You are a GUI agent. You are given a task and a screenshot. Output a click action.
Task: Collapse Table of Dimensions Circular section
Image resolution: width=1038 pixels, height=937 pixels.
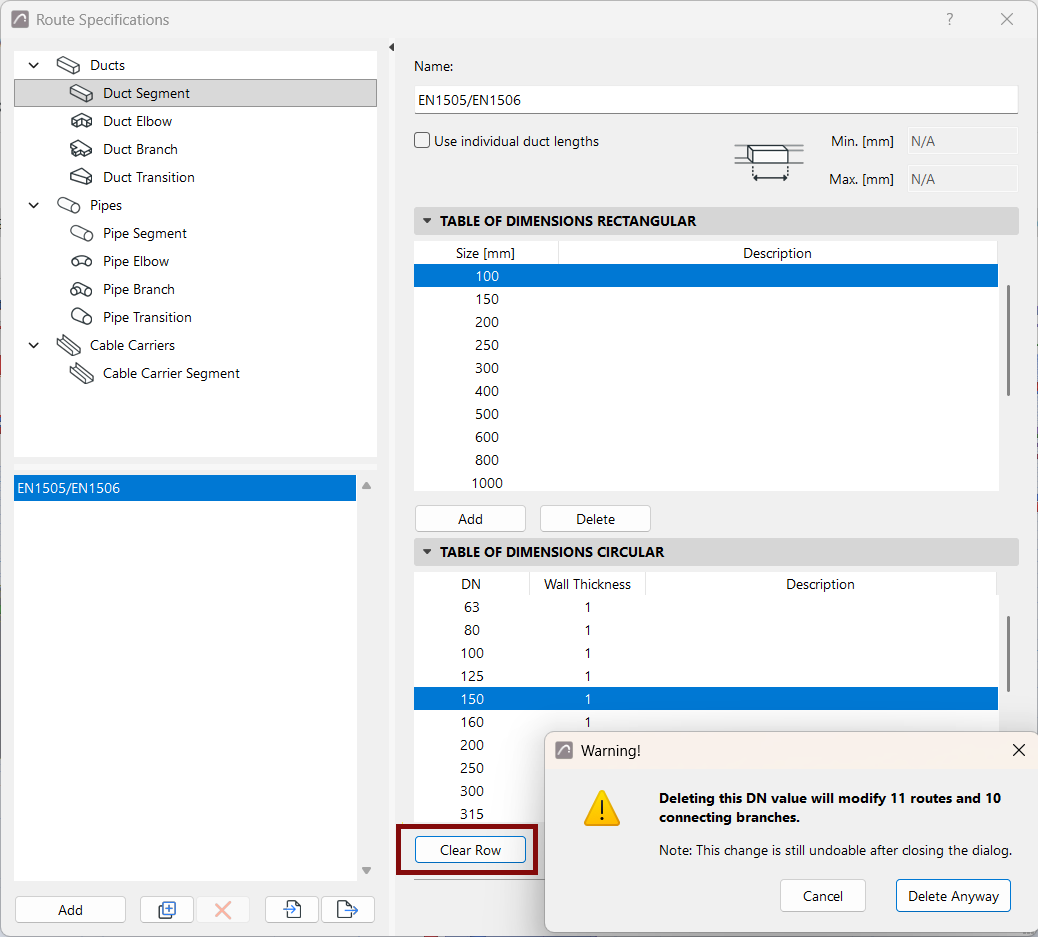pyautogui.click(x=427, y=552)
